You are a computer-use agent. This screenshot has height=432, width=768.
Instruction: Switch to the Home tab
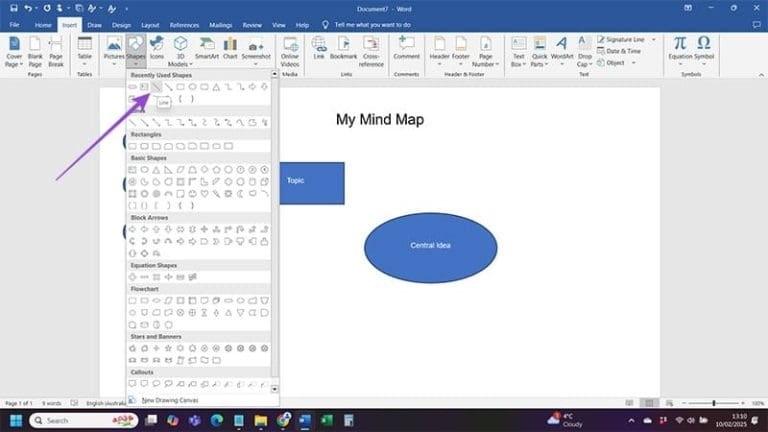(43, 24)
